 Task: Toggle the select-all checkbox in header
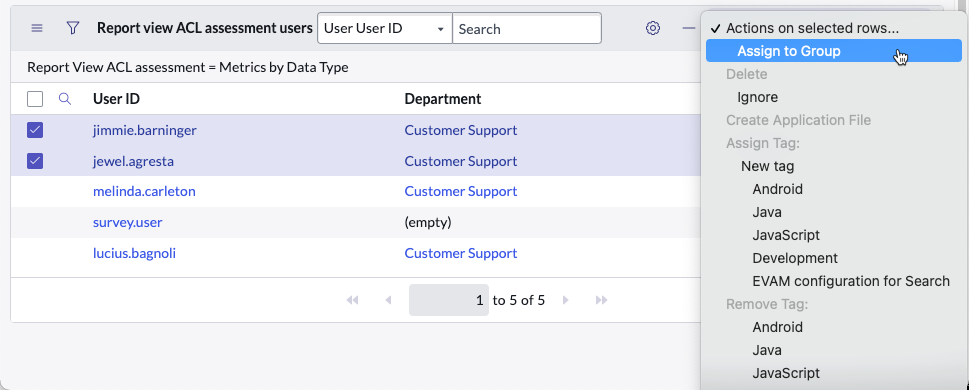click(x=35, y=99)
